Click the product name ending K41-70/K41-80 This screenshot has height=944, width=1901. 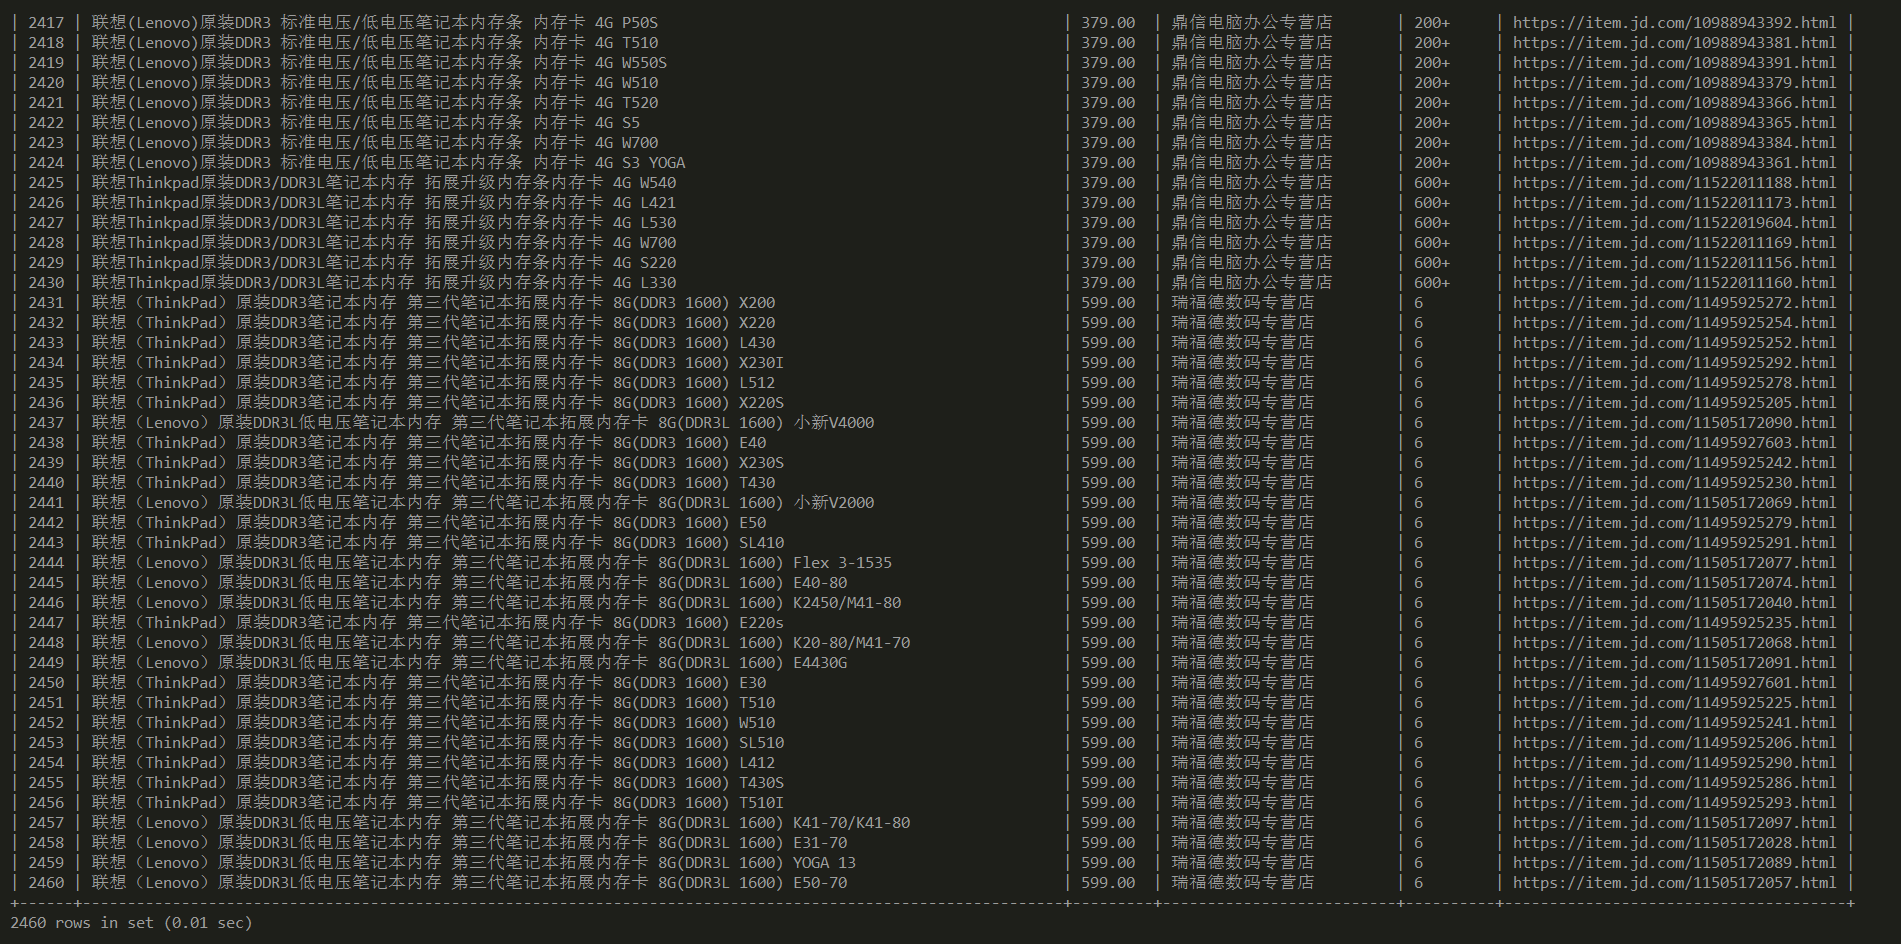point(501,822)
